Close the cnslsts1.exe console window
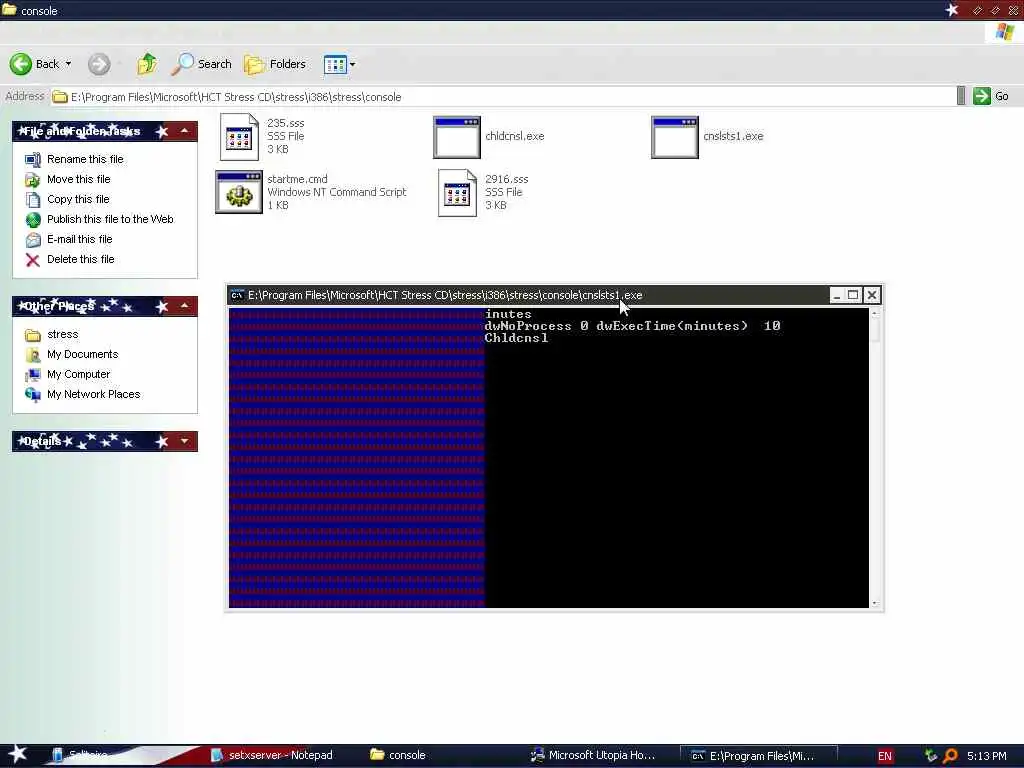 pos(871,295)
